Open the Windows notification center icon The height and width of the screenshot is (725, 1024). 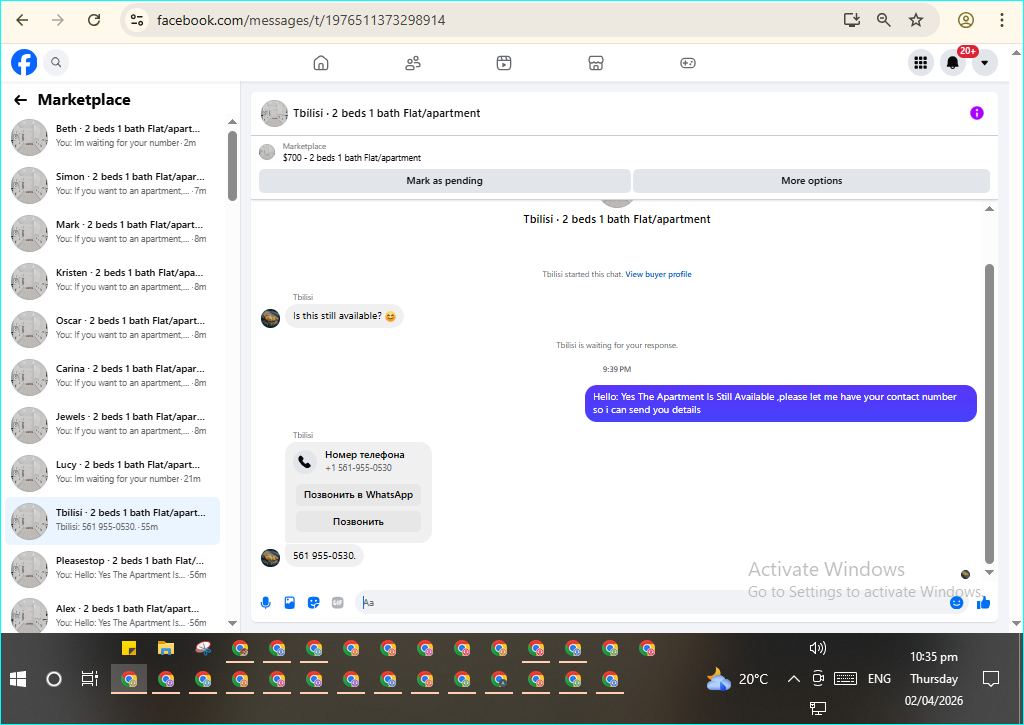coord(991,679)
